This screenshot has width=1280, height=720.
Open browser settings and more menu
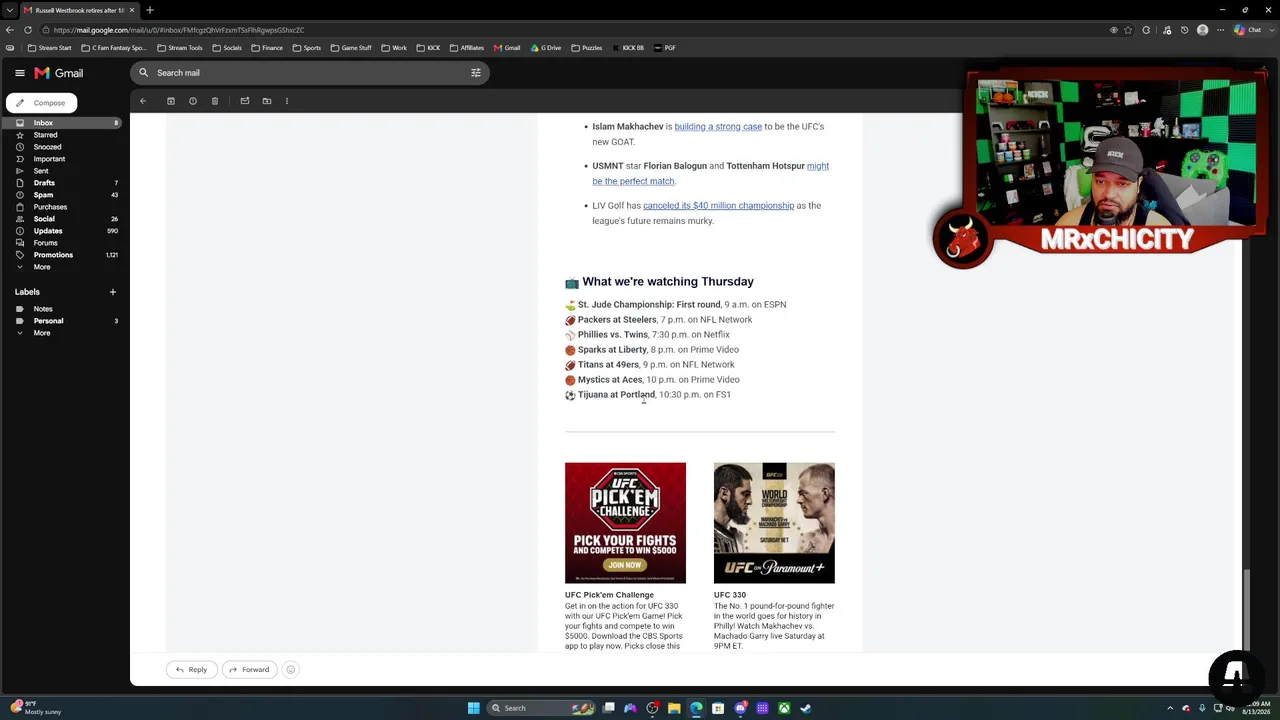(x=1220, y=30)
